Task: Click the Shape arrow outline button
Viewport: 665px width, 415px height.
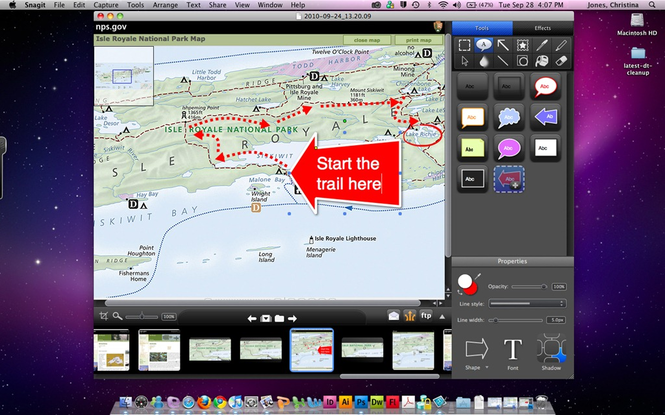Action: 477,349
